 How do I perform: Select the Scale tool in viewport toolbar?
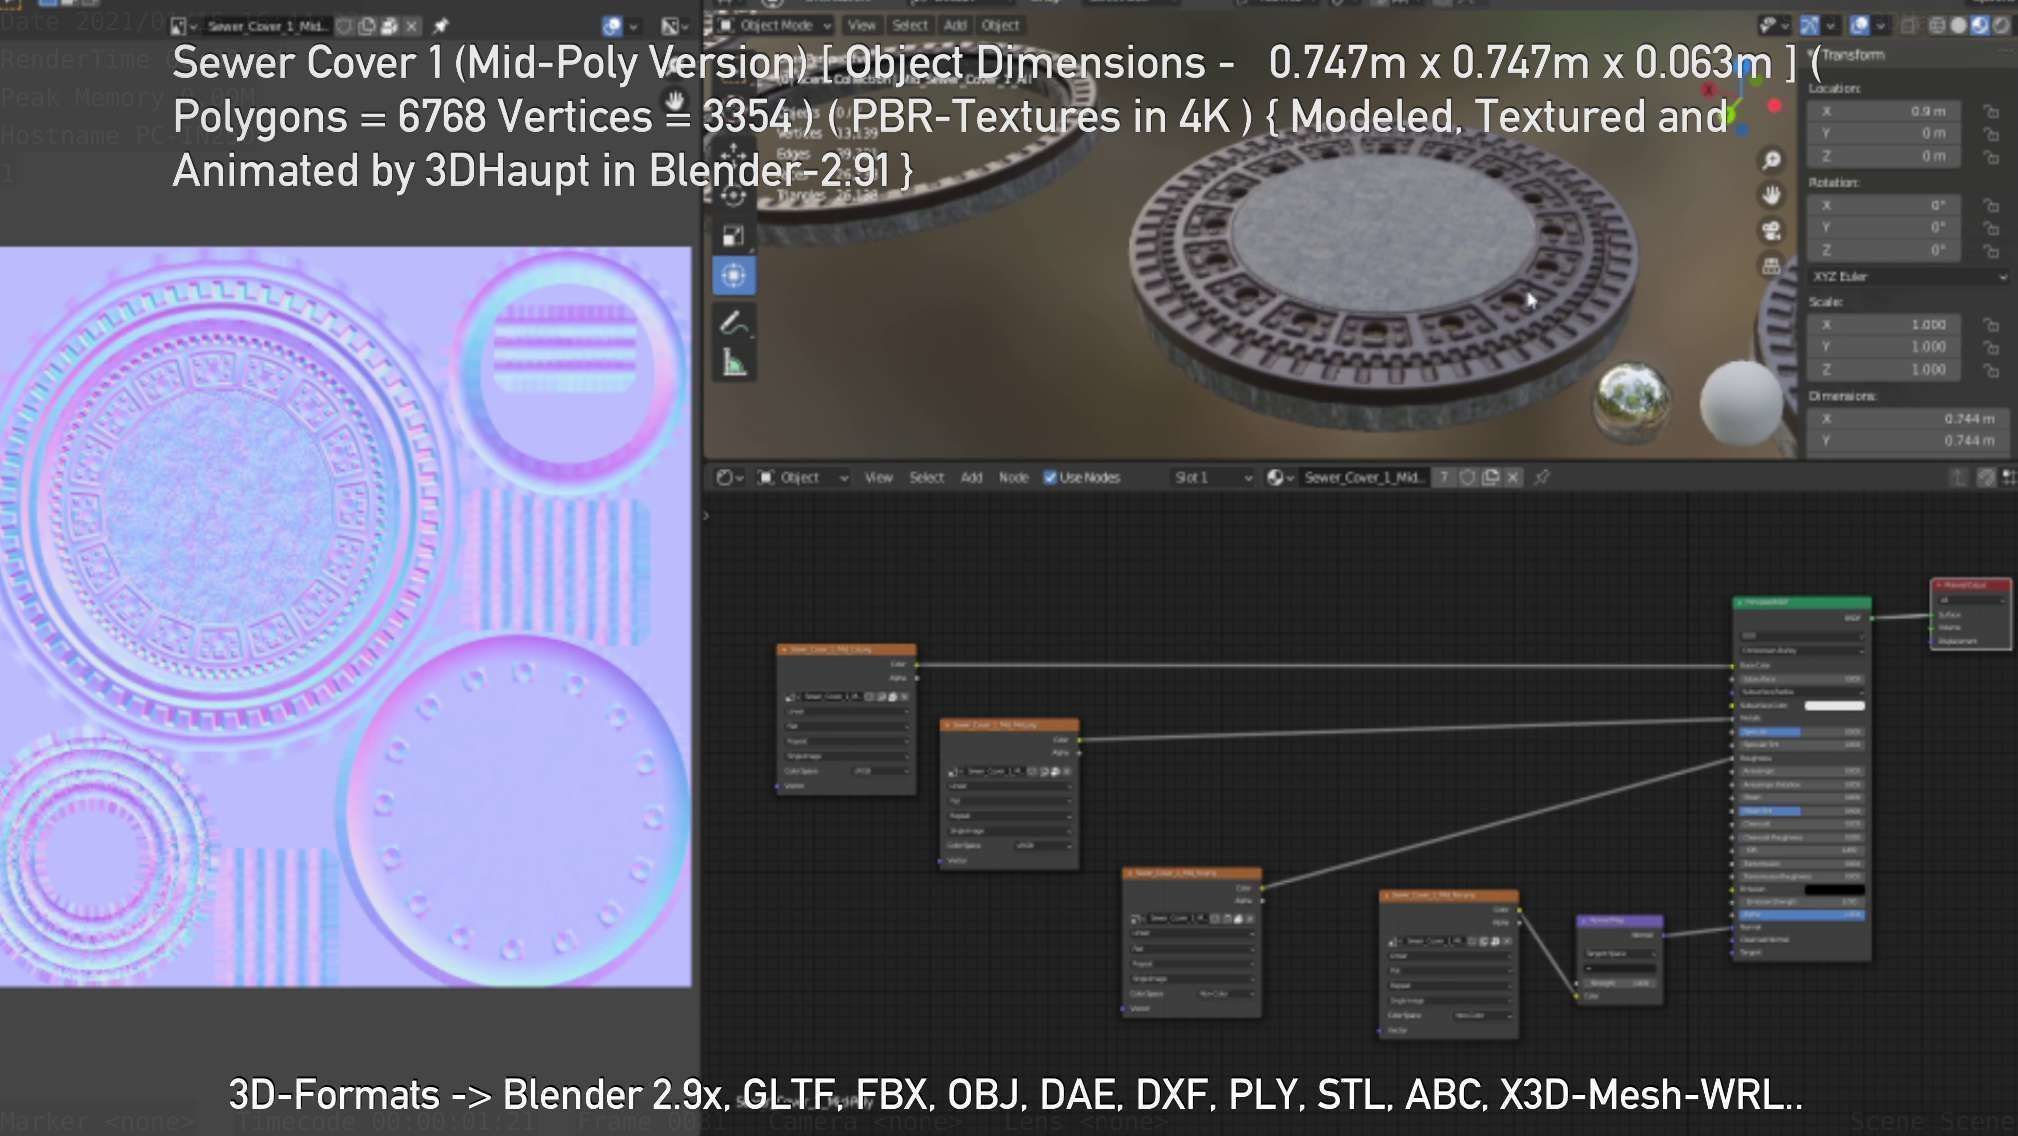click(733, 236)
